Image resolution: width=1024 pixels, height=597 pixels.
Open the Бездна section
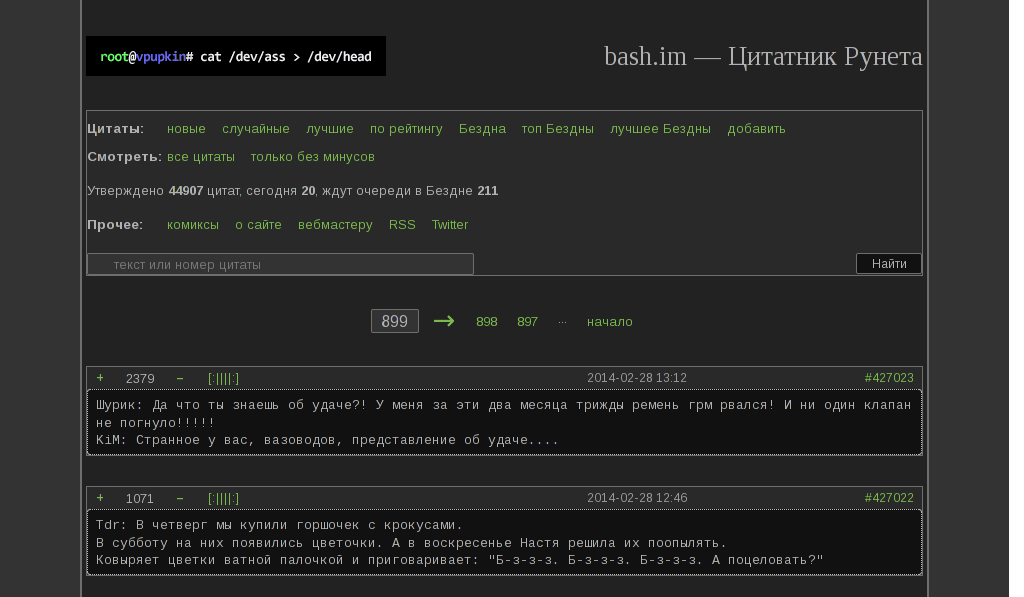point(483,128)
